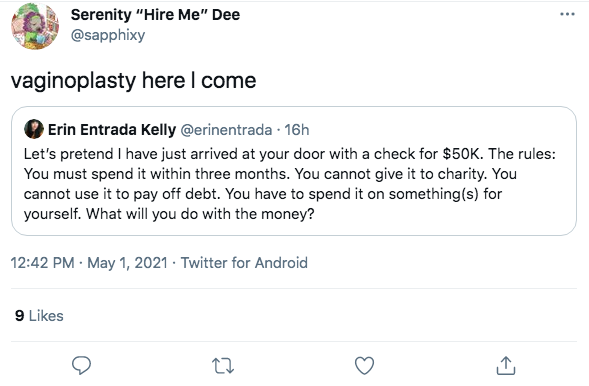Open the Twitter for Android source link

(244, 262)
